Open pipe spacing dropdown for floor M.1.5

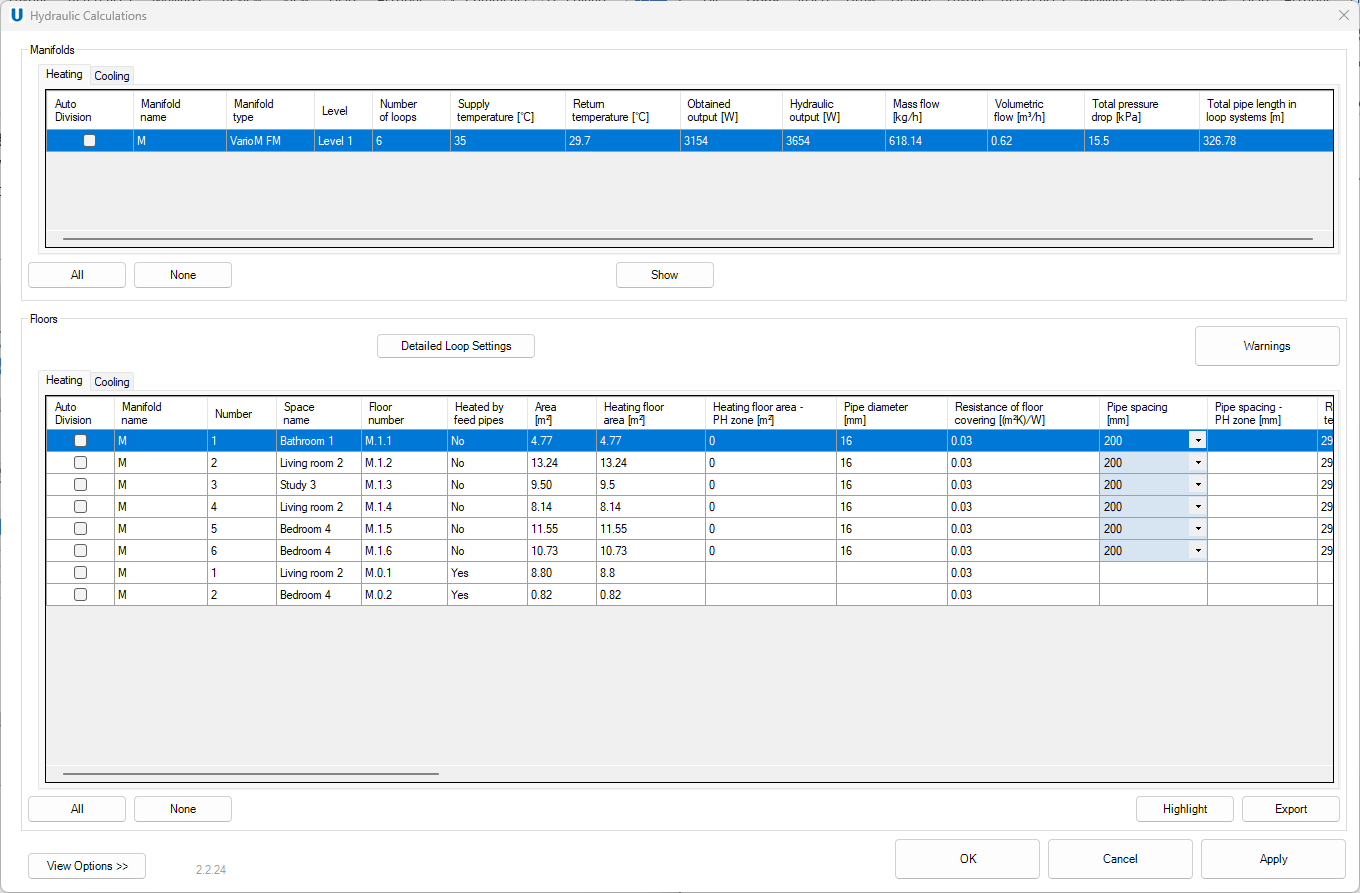(1197, 529)
